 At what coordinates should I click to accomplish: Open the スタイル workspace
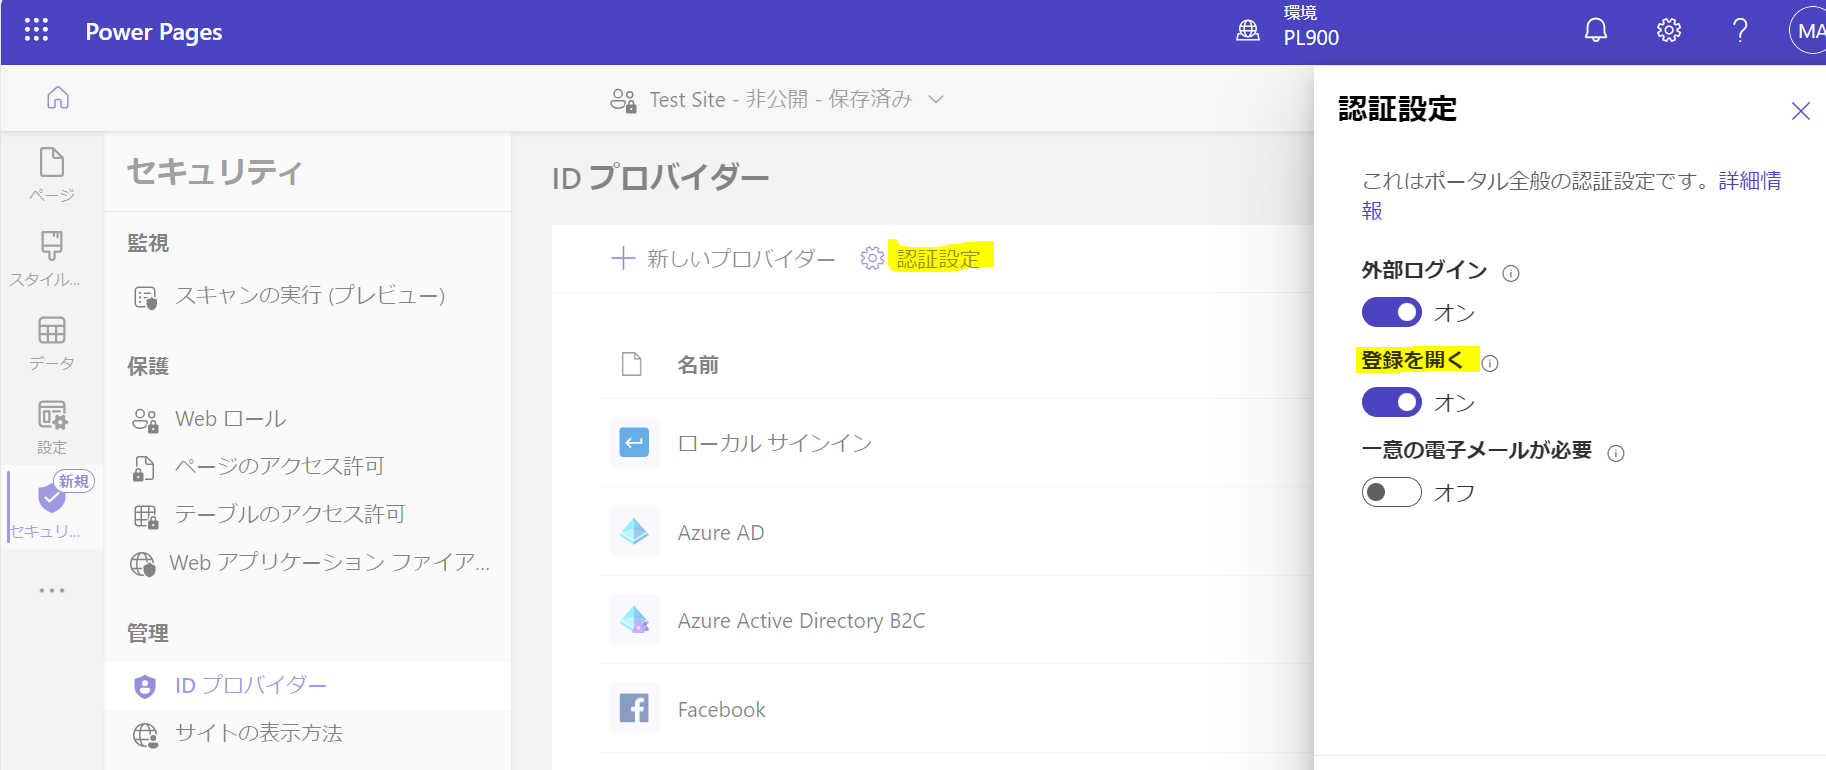pyautogui.click(x=52, y=259)
